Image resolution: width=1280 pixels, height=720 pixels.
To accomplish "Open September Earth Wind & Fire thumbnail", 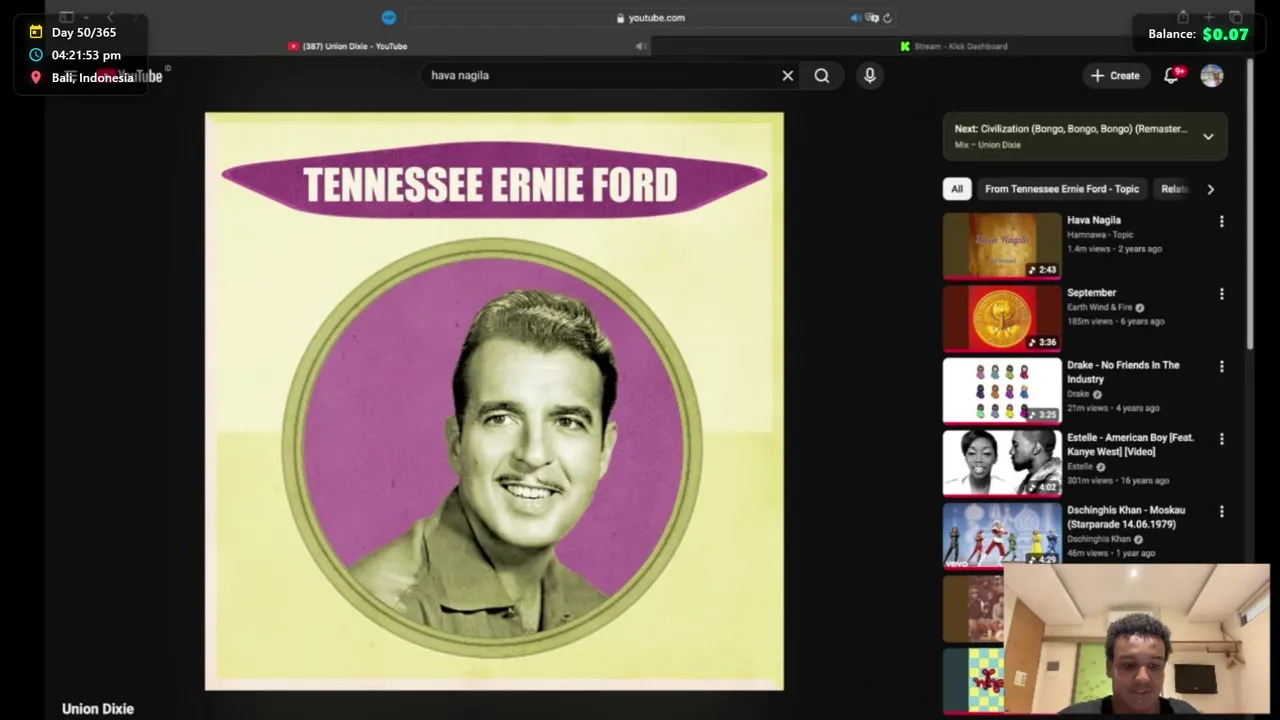I will pyautogui.click(x=1002, y=318).
